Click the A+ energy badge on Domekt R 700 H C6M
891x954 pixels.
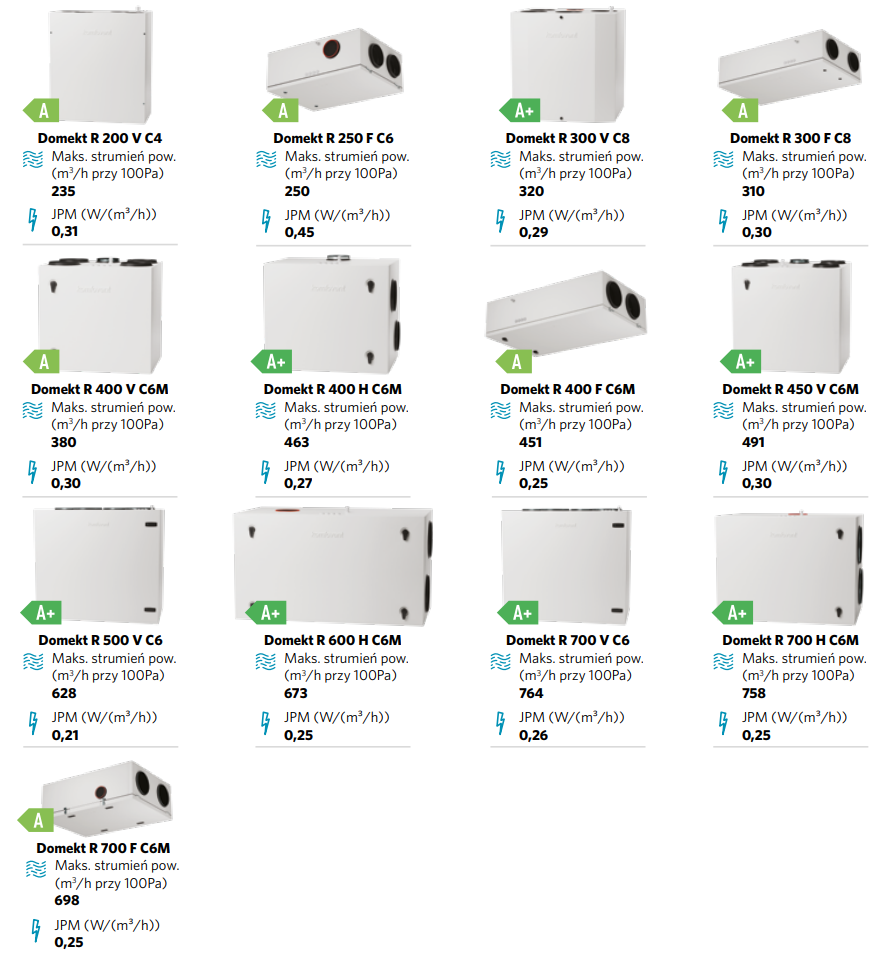tap(733, 613)
